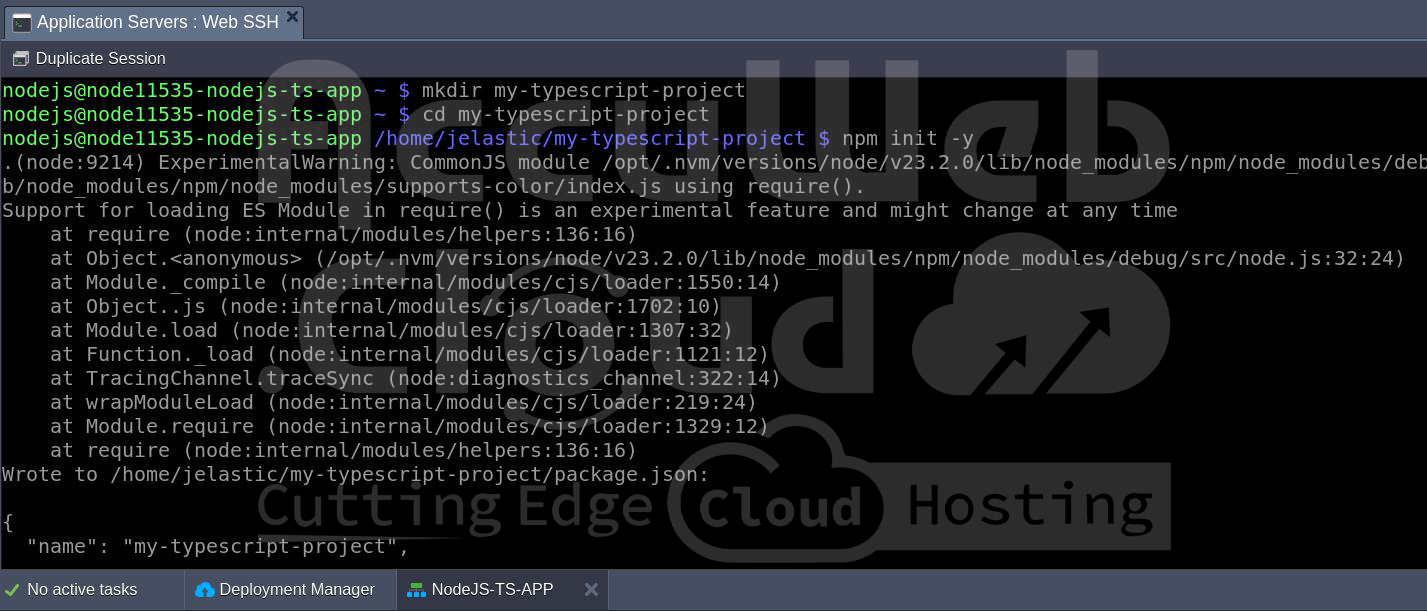Open the Deployment Manager
The height and width of the screenshot is (611, 1427).
(296, 590)
